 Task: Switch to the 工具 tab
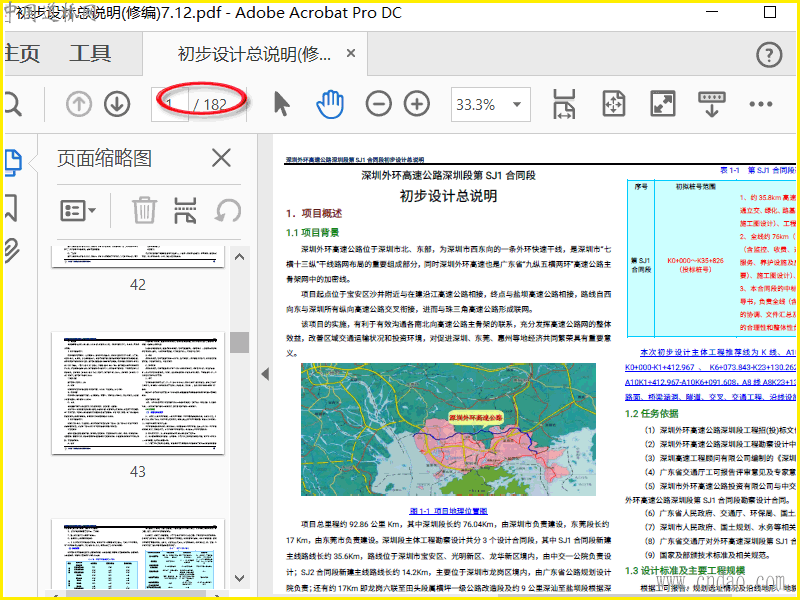coord(91,54)
